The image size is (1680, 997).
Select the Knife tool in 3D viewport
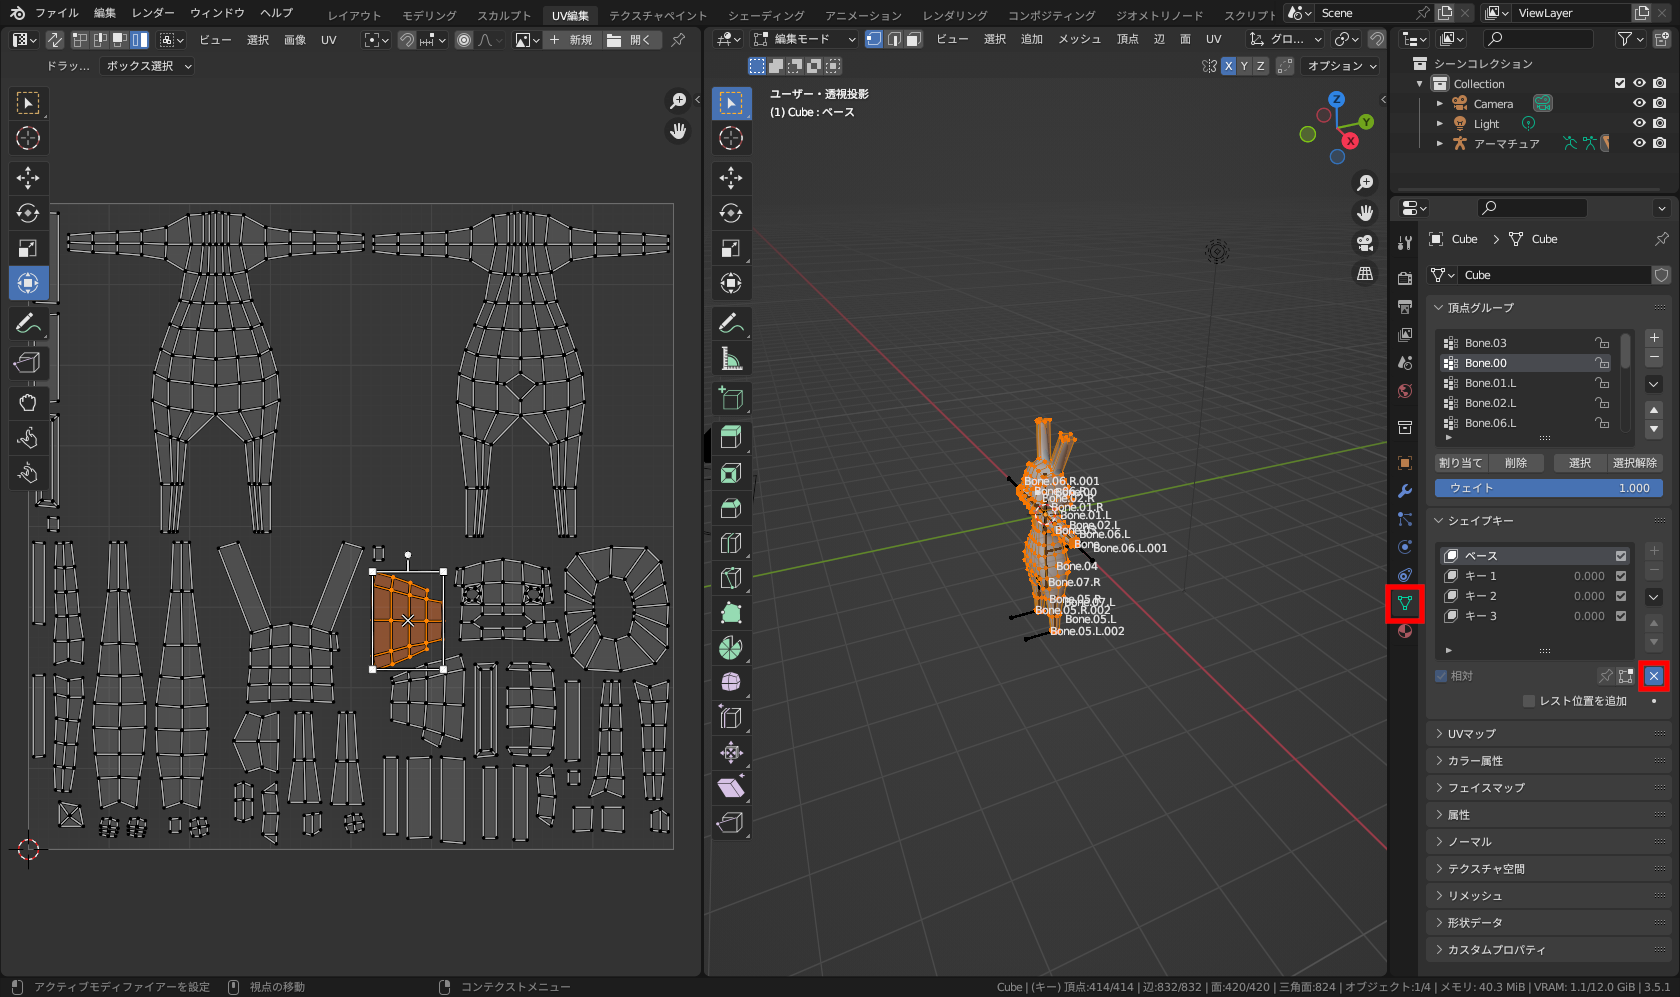[731, 578]
